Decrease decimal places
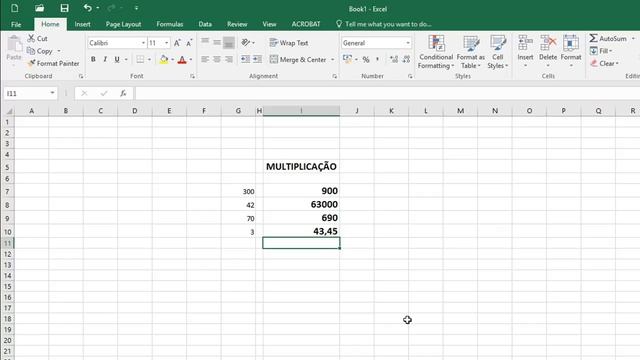 [x=406, y=60]
